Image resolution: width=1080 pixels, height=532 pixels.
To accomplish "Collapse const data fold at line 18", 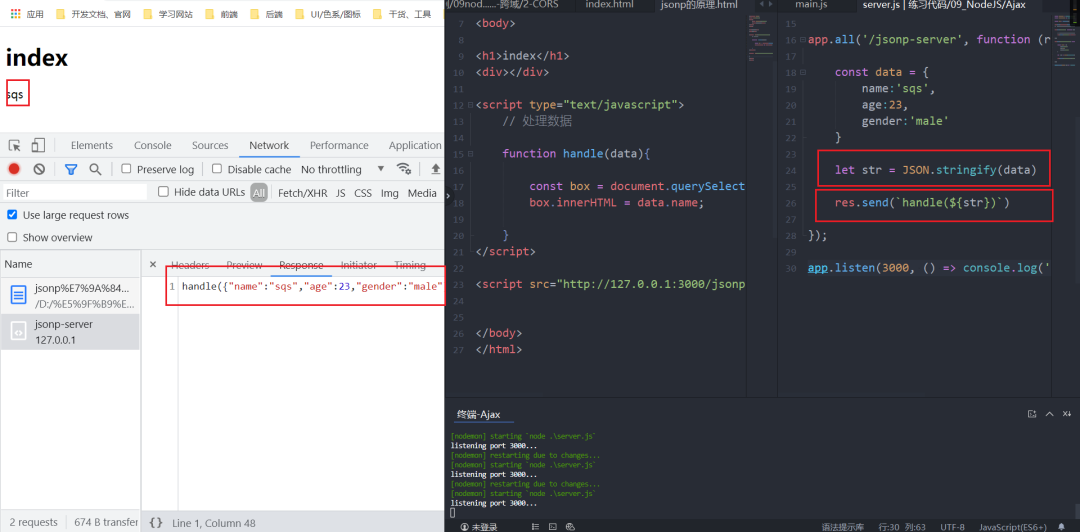I will tap(803, 72).
